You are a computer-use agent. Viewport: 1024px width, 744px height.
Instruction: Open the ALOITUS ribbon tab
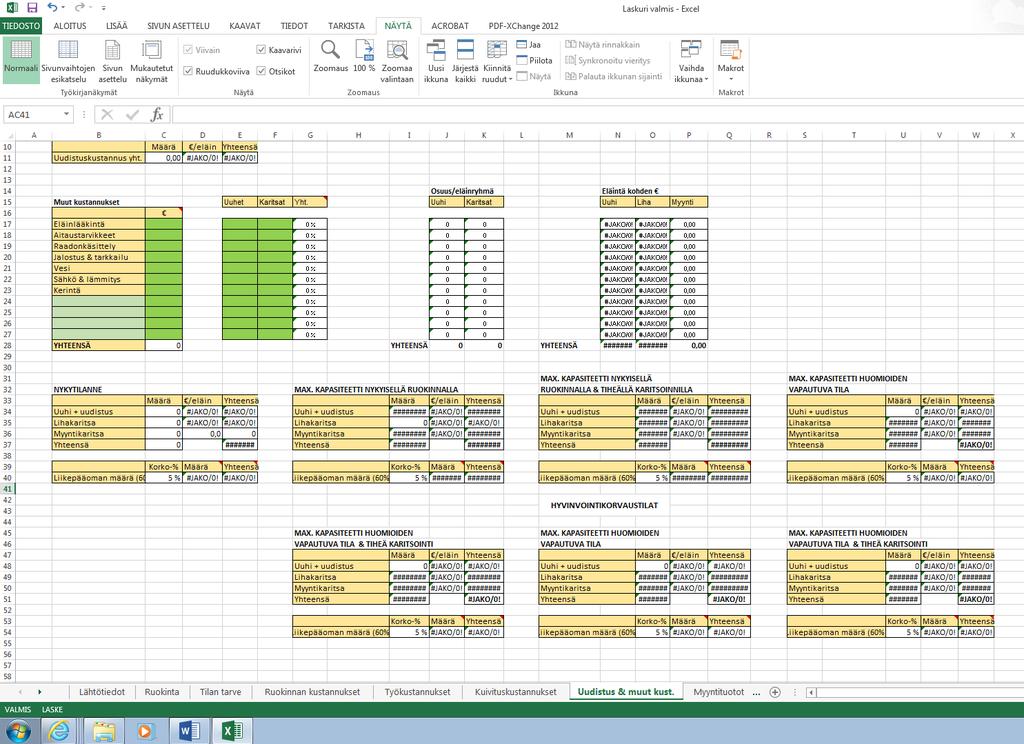point(70,25)
